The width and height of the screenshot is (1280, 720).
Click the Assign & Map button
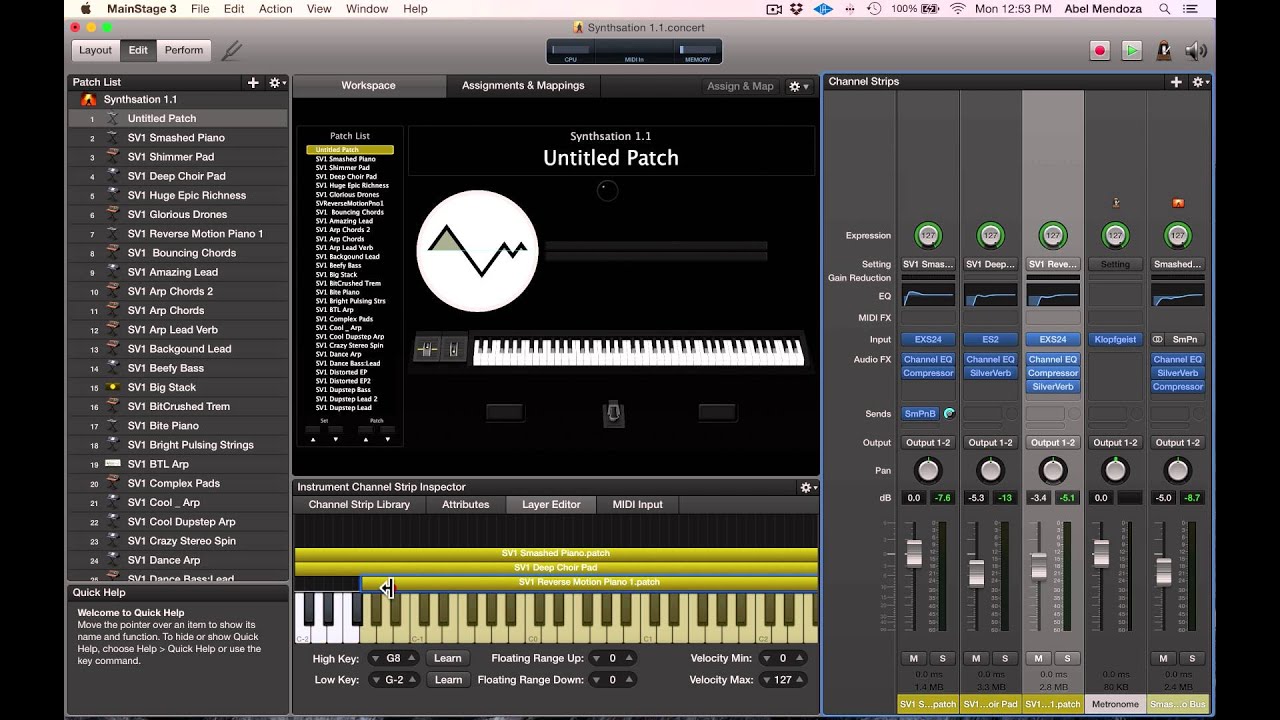[x=740, y=86]
